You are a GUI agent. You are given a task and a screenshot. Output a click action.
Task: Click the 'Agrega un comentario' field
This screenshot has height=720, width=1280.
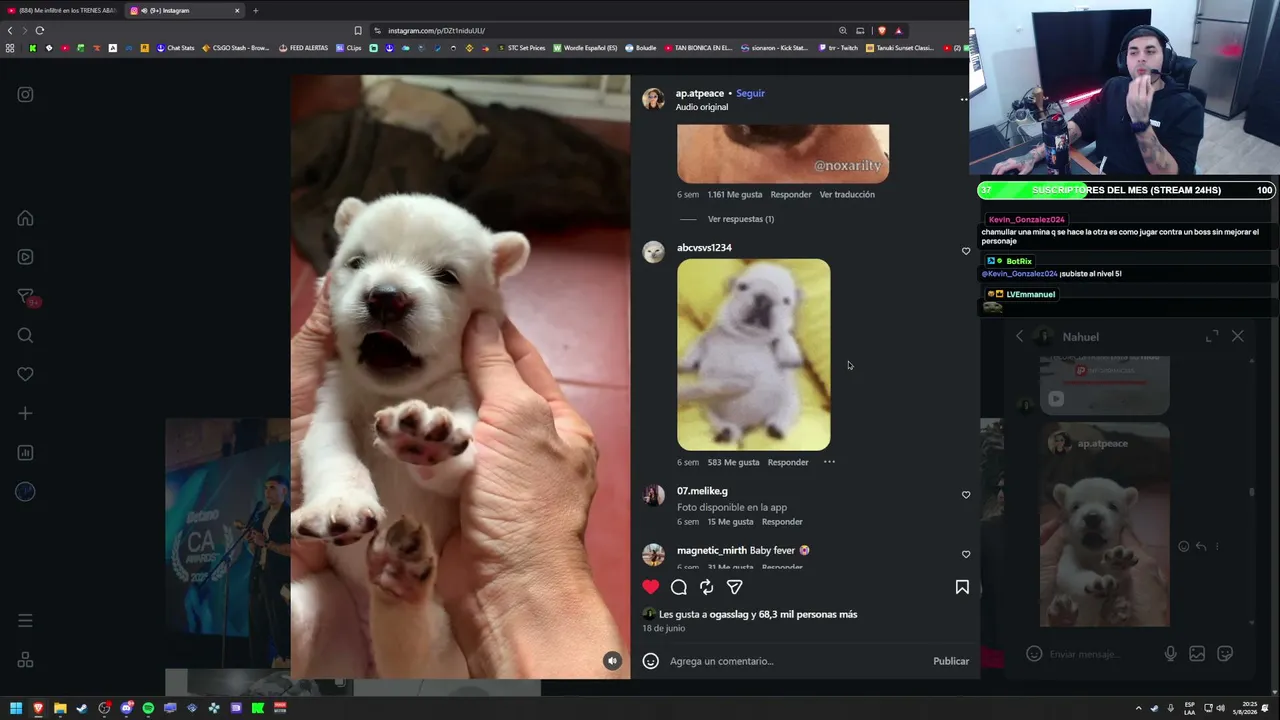tap(795, 661)
